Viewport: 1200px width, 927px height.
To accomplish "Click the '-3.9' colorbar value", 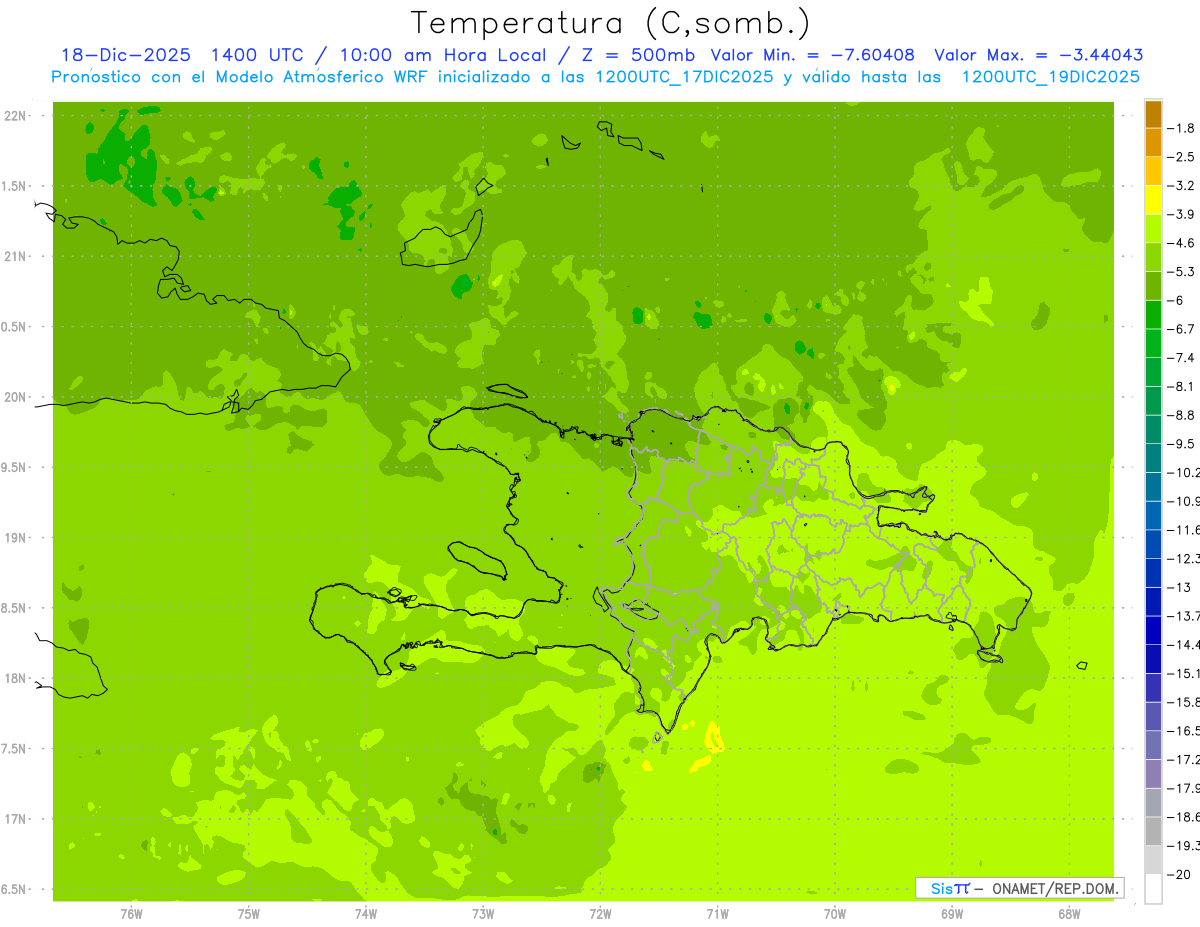I will pos(1181,214).
